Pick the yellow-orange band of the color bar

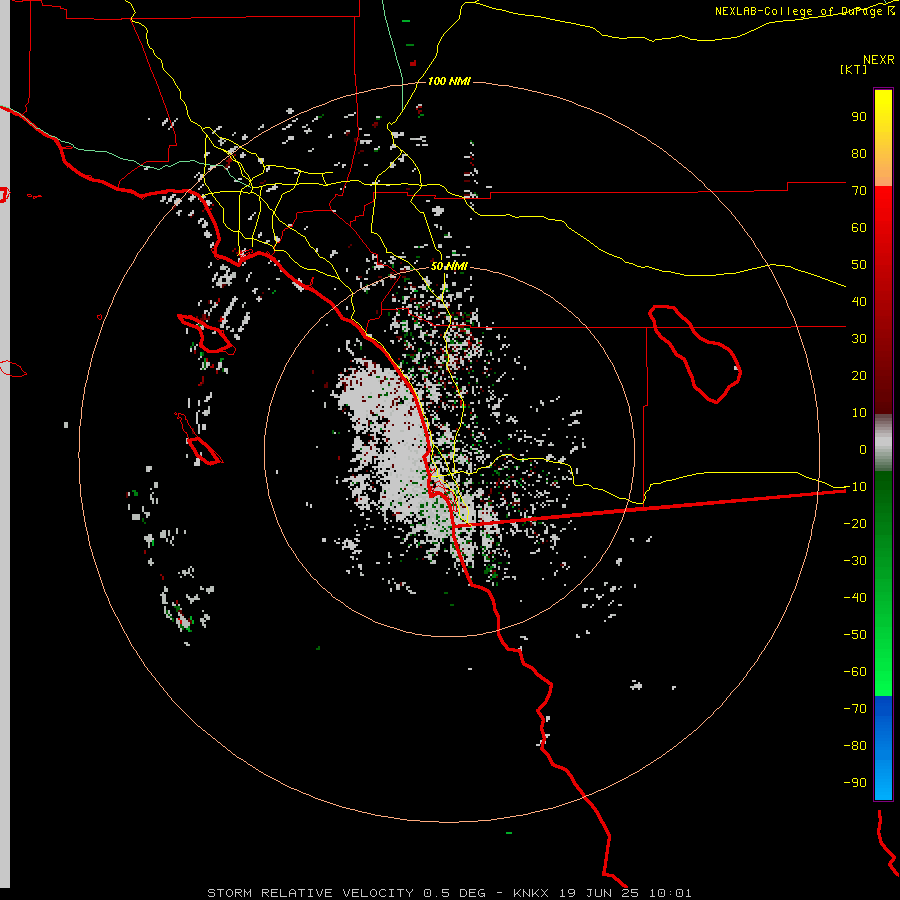883,138
